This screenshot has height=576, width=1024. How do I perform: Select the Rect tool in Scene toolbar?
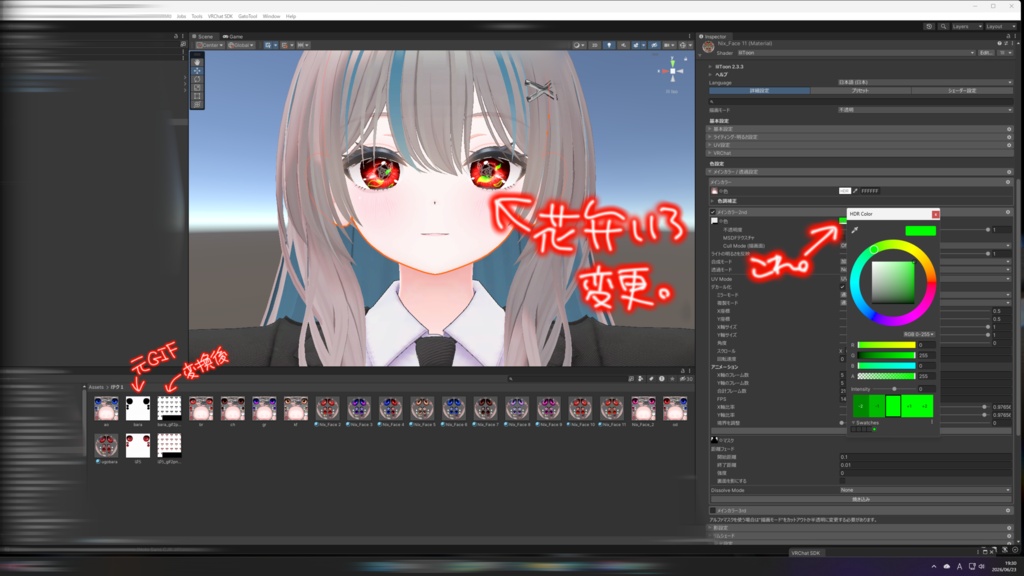coord(197,96)
